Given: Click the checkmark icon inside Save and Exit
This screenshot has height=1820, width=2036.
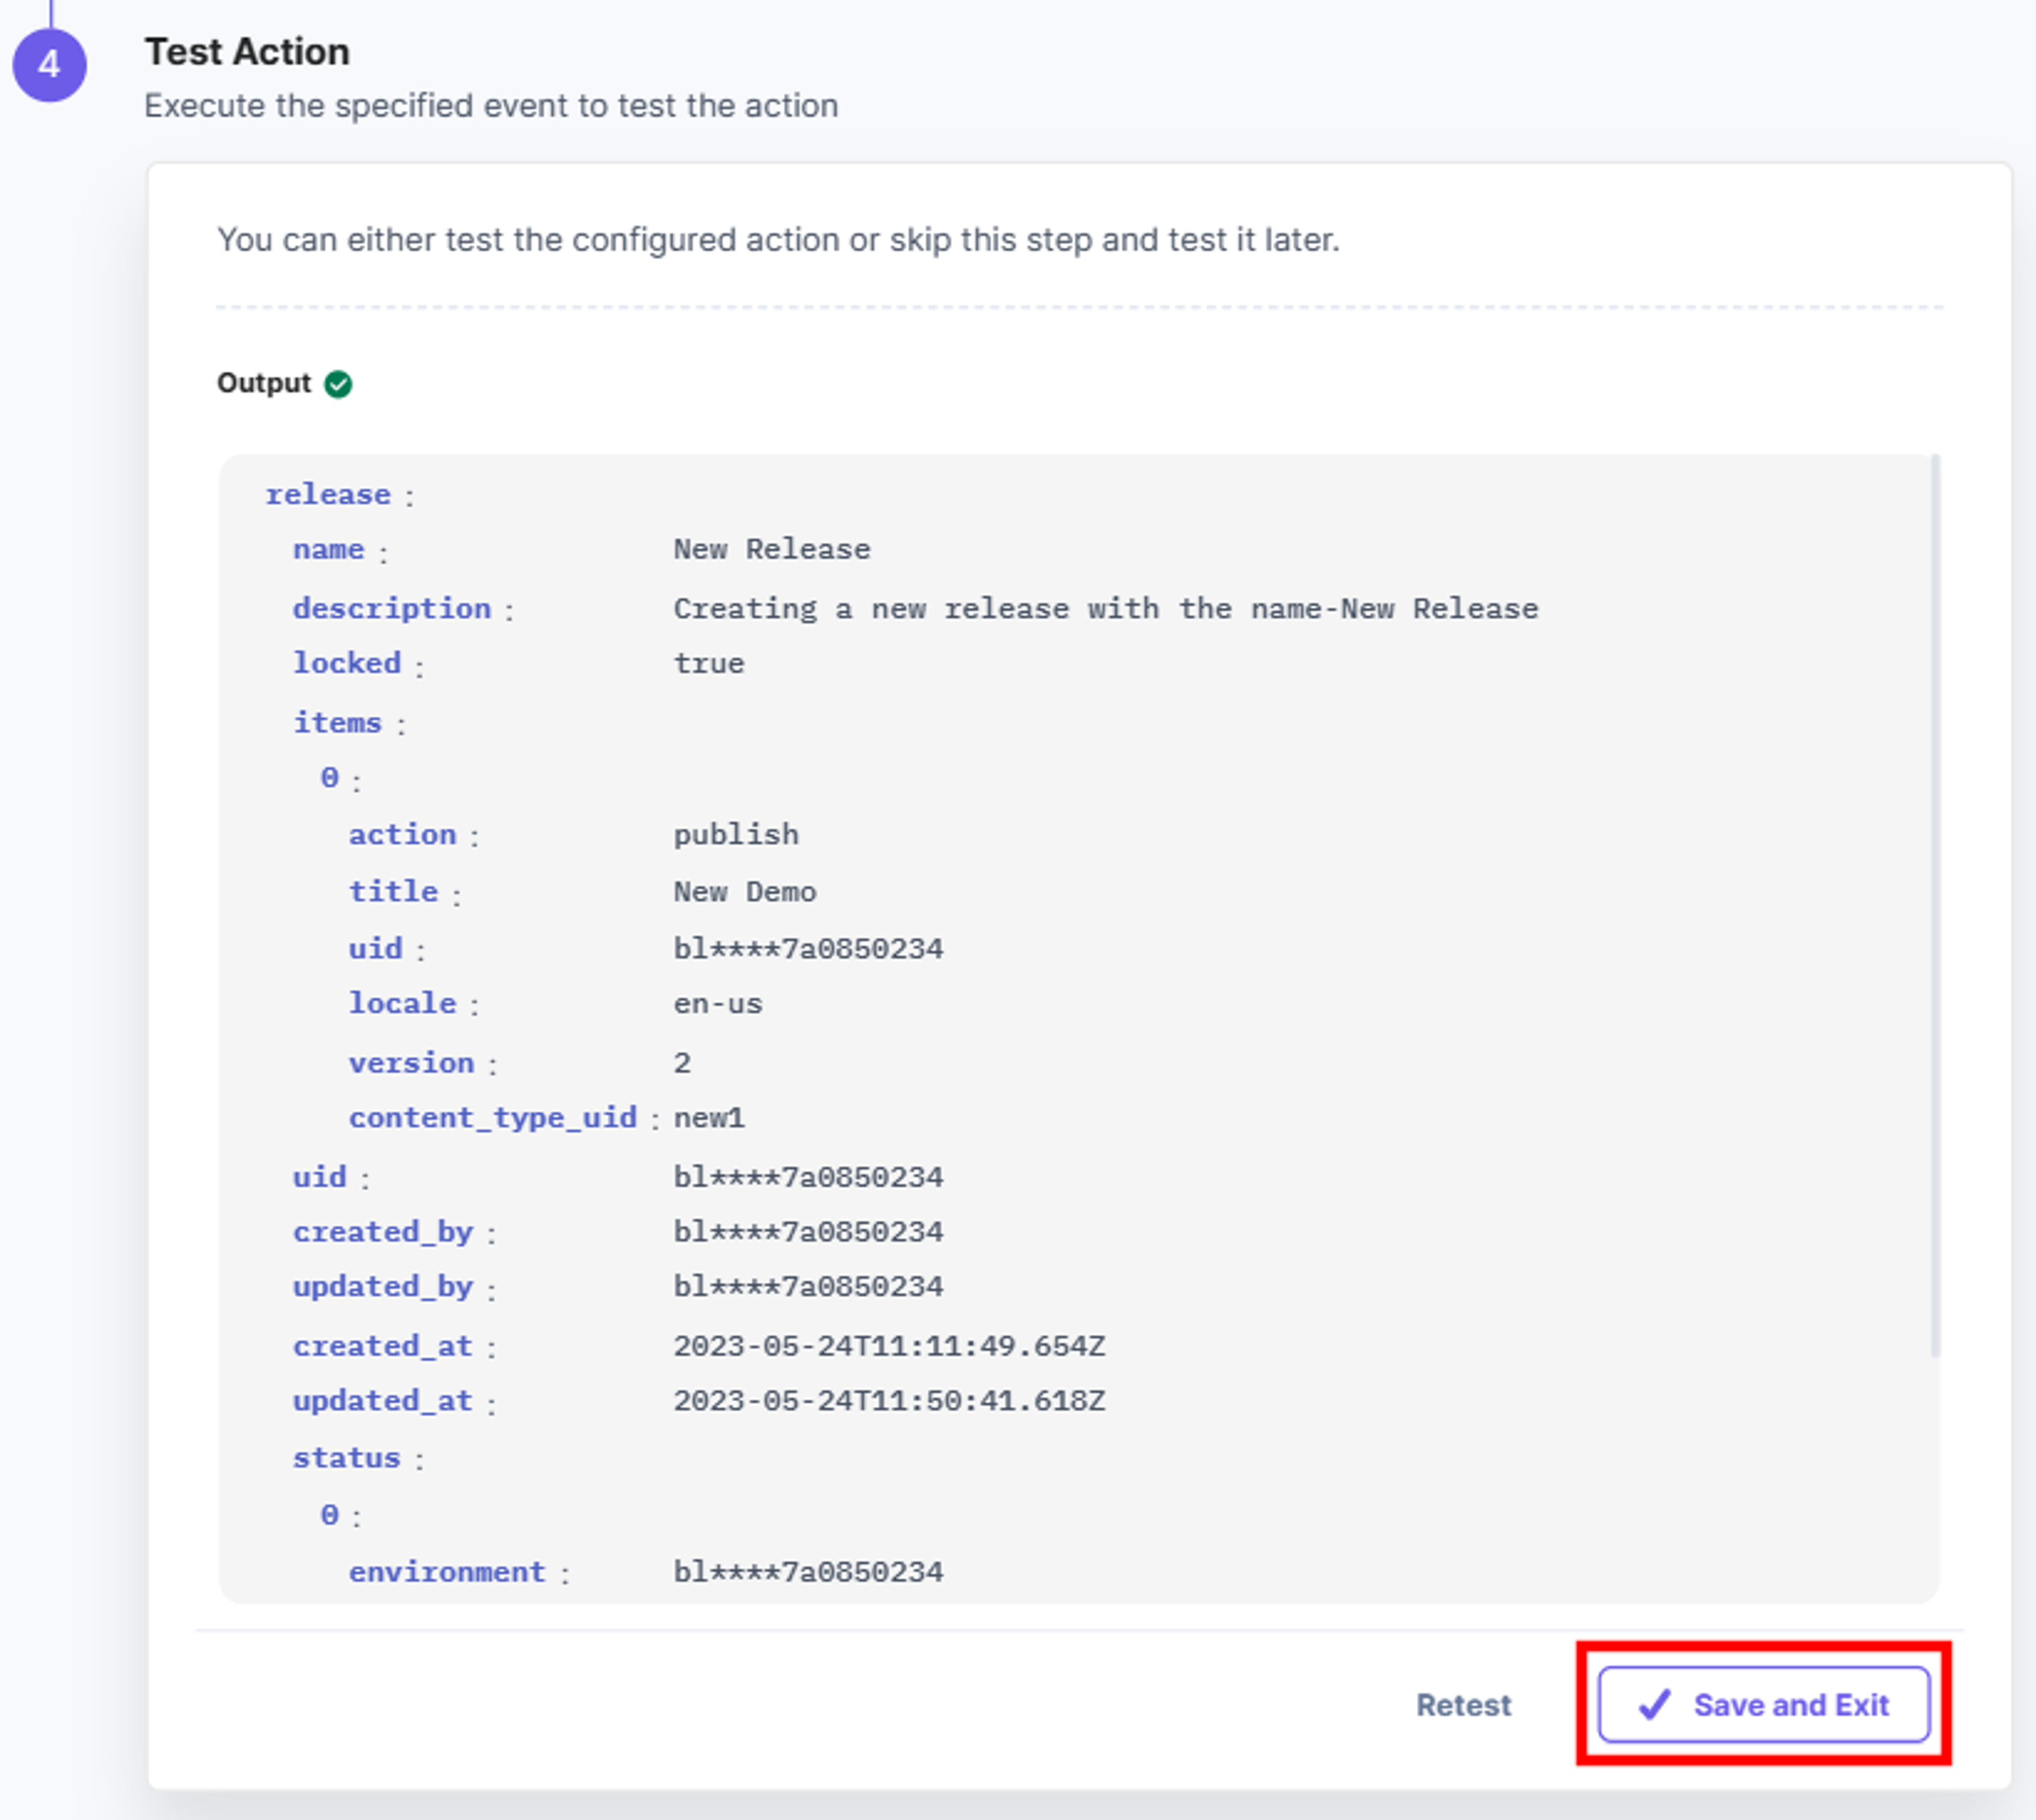Looking at the screenshot, I should click(1655, 1704).
